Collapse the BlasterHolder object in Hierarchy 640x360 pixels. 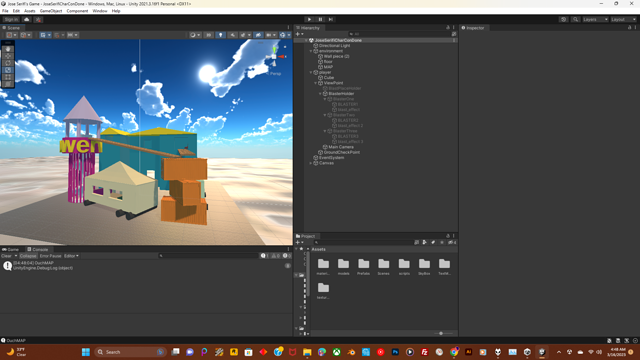point(320,93)
